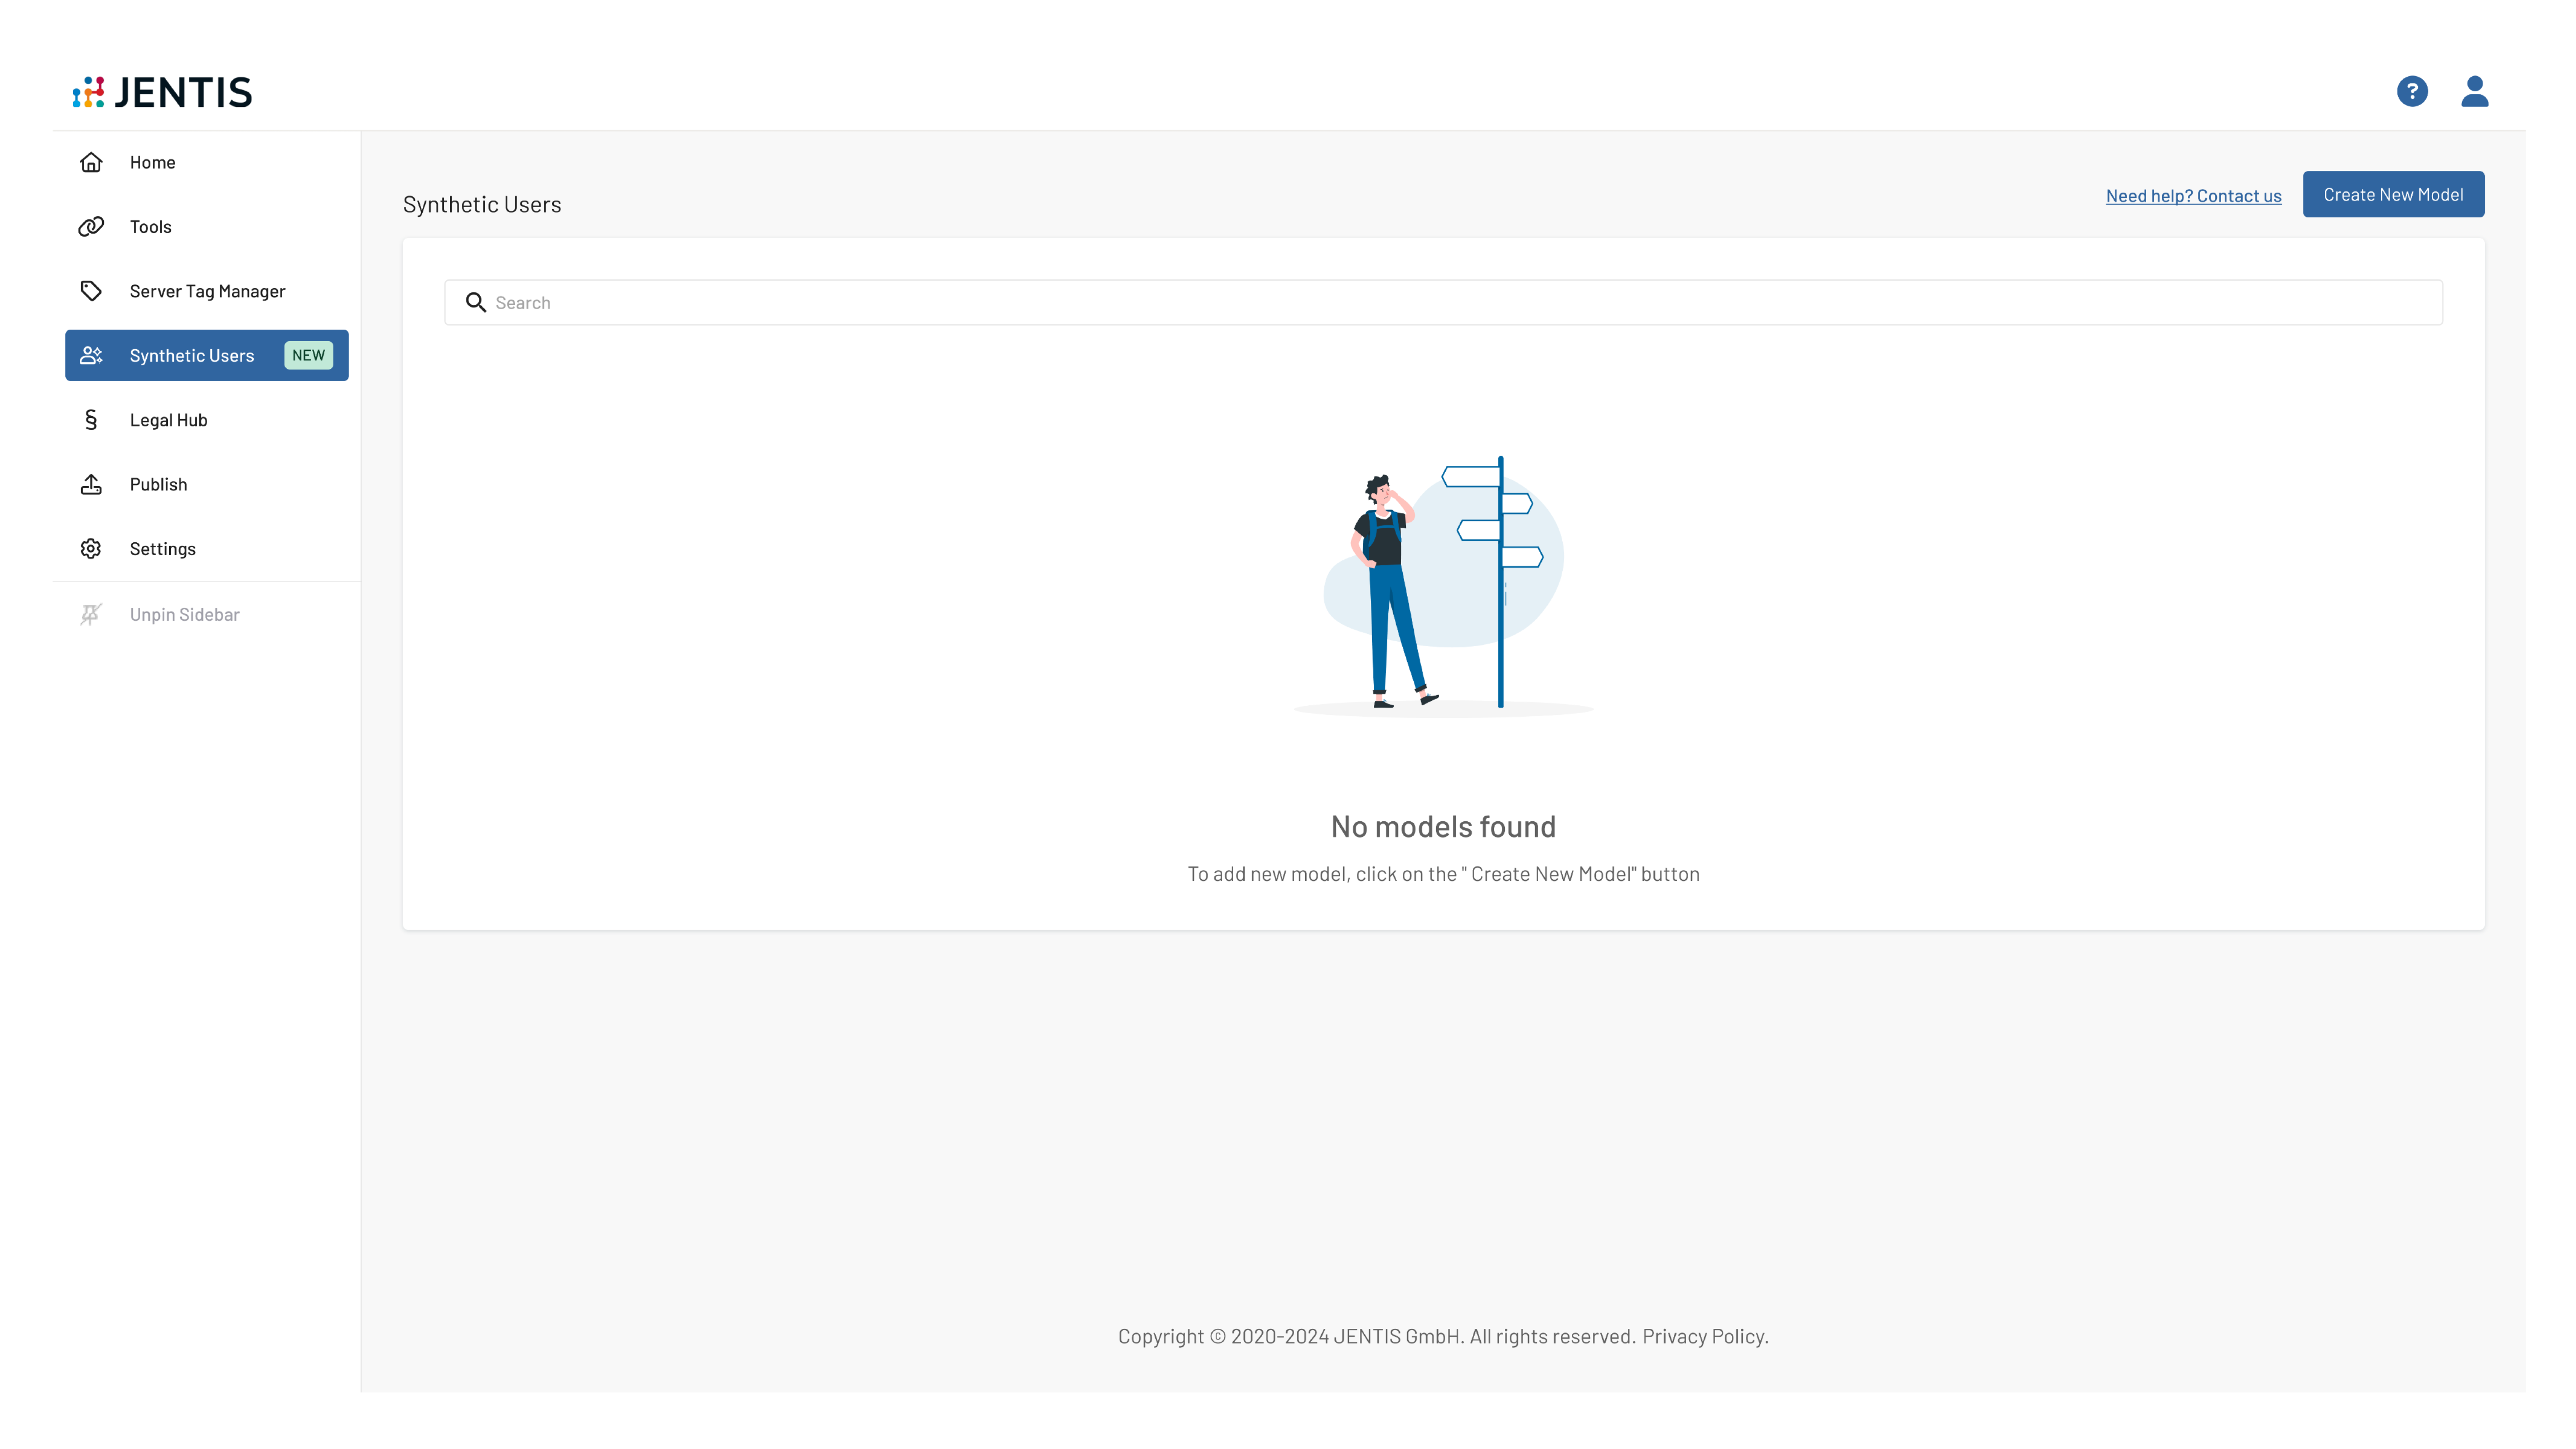The width and height of the screenshot is (2576, 1449).
Task: Follow the Need help? Contact us link
Action: coord(2193,196)
